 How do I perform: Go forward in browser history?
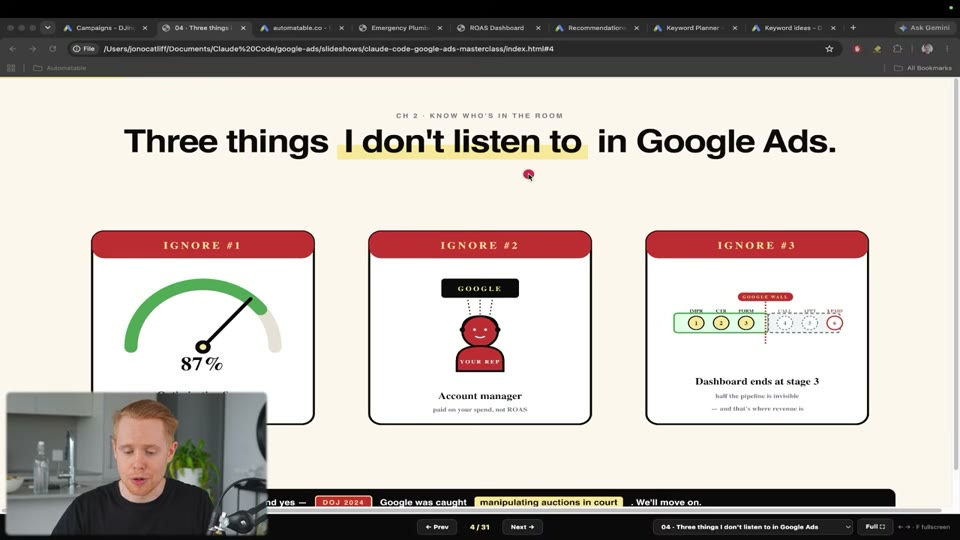tap(32, 49)
